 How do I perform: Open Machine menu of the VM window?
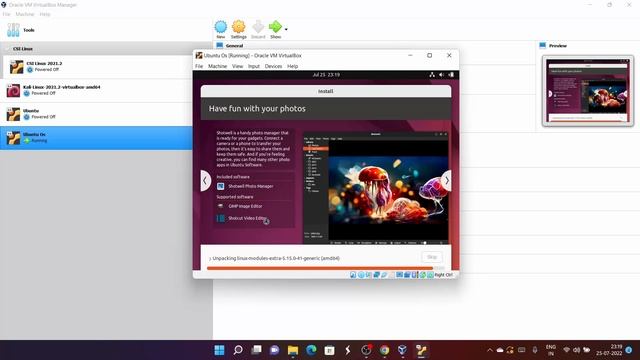(x=218, y=66)
